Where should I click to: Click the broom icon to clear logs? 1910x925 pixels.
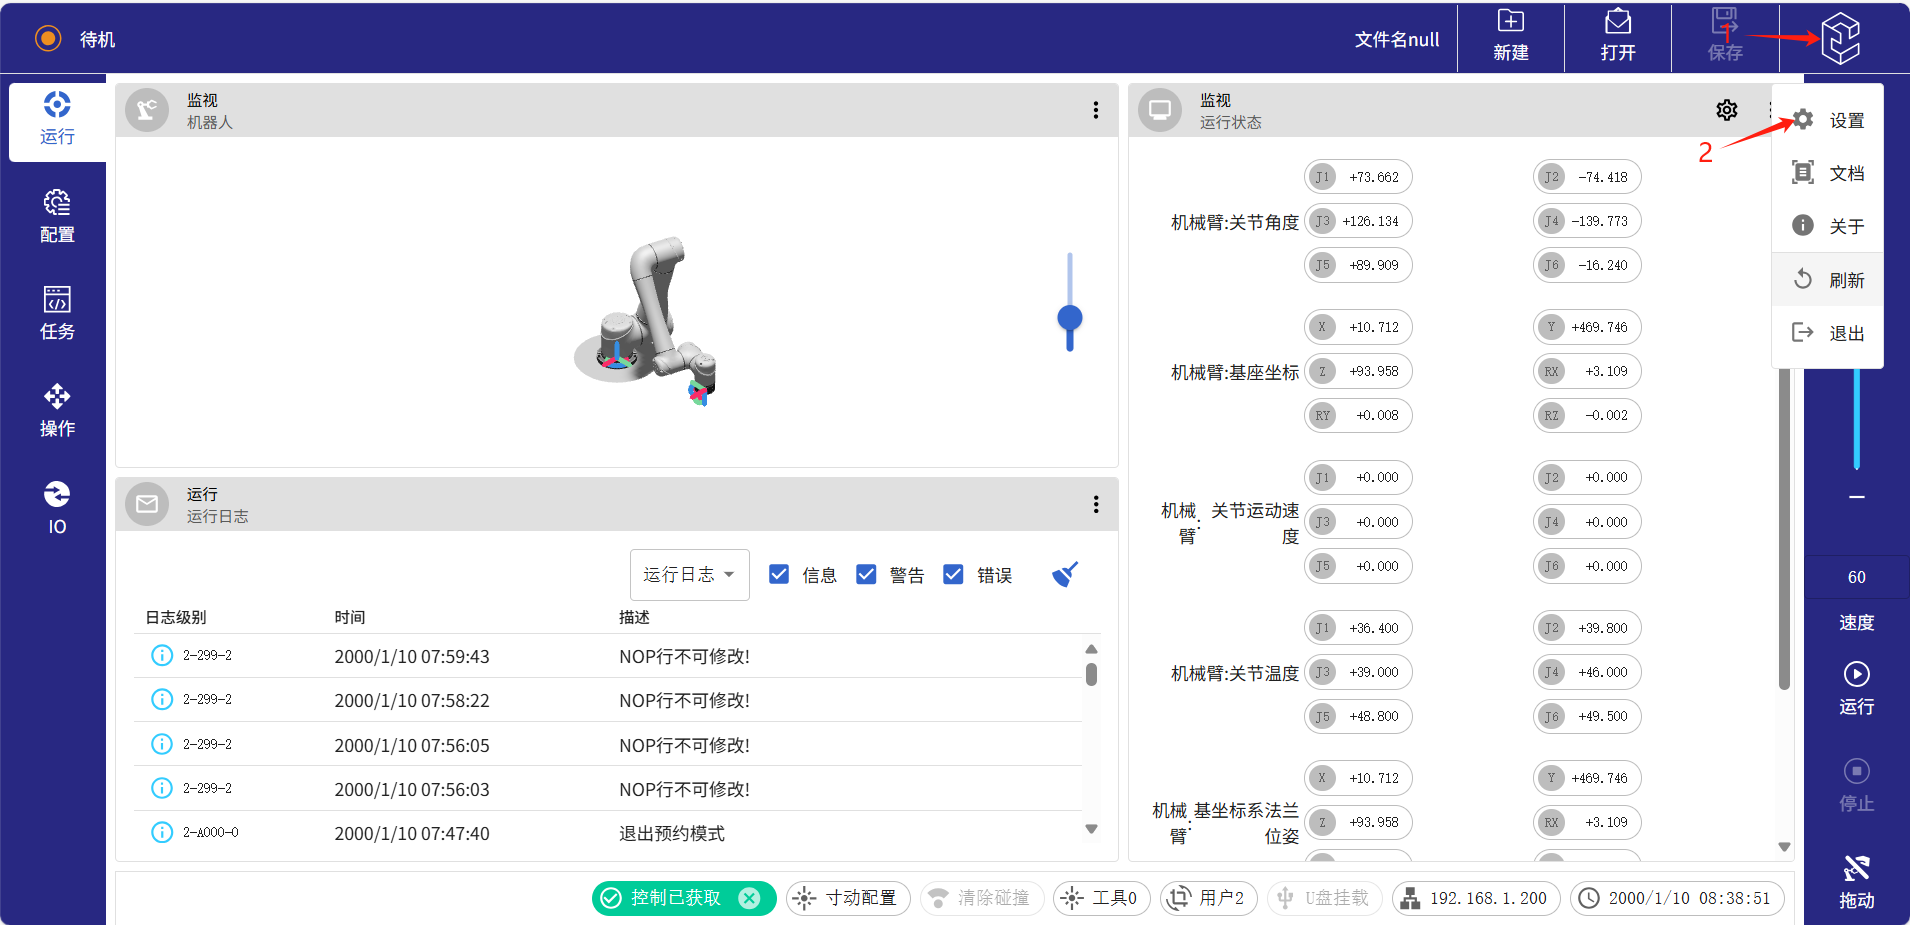click(x=1065, y=574)
